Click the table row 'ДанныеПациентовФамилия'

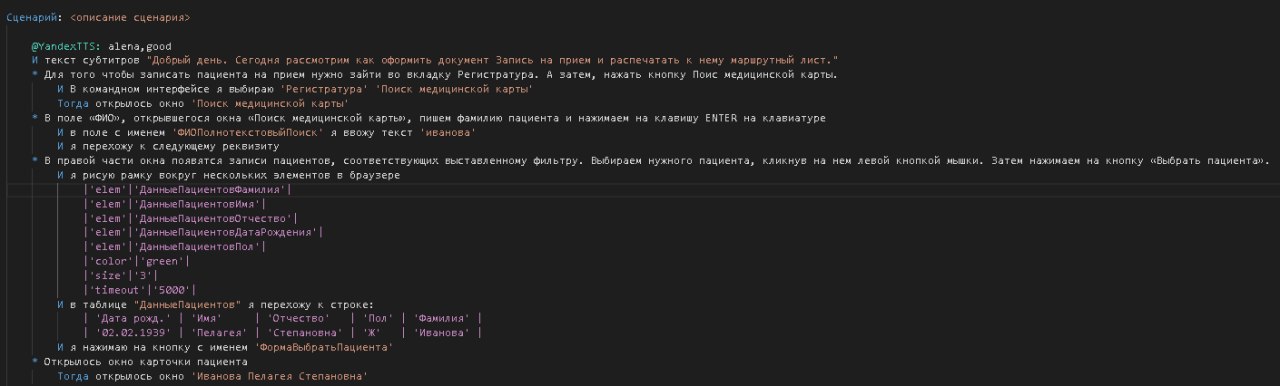pos(188,189)
